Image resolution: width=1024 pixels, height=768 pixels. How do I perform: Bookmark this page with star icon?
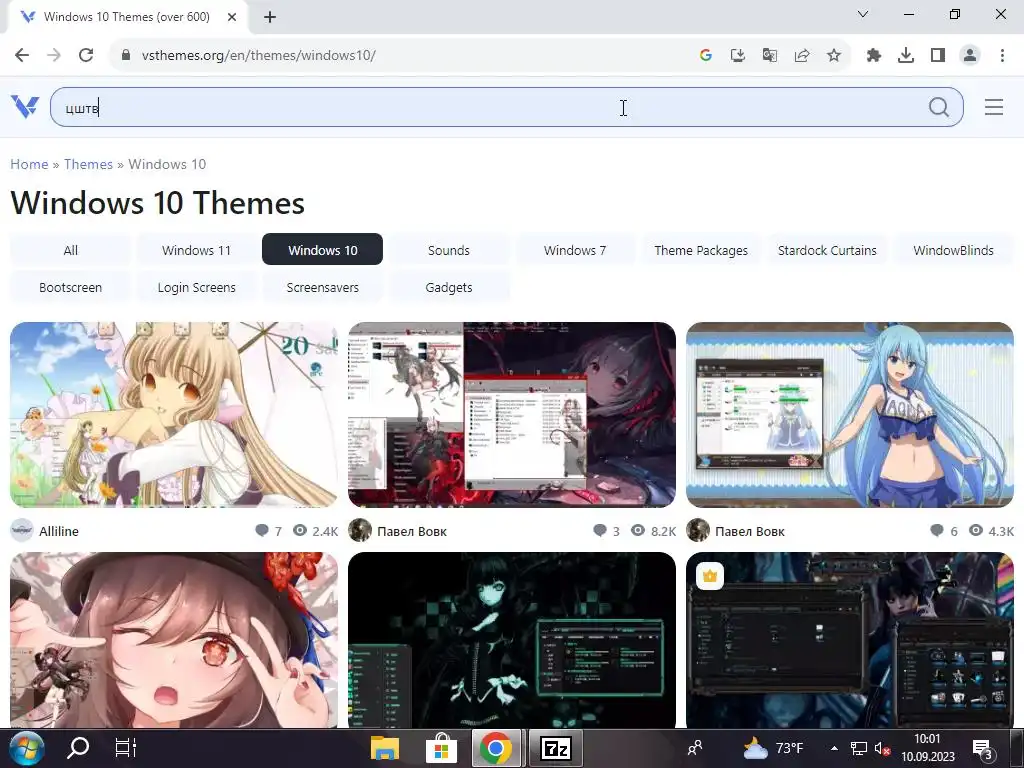point(833,56)
